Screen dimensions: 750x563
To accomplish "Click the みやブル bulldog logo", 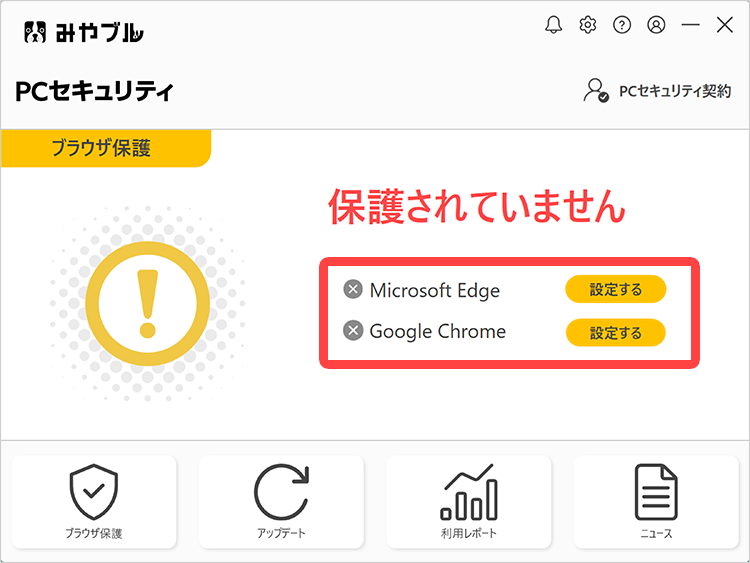I will tap(35, 33).
